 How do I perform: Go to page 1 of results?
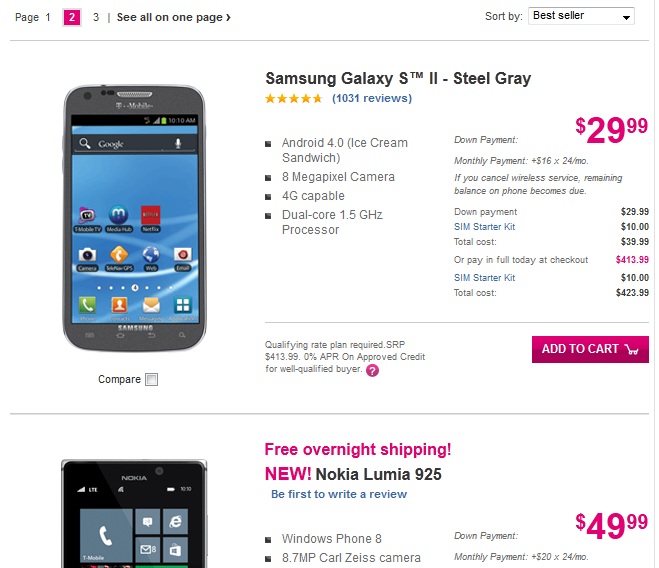tap(48, 17)
